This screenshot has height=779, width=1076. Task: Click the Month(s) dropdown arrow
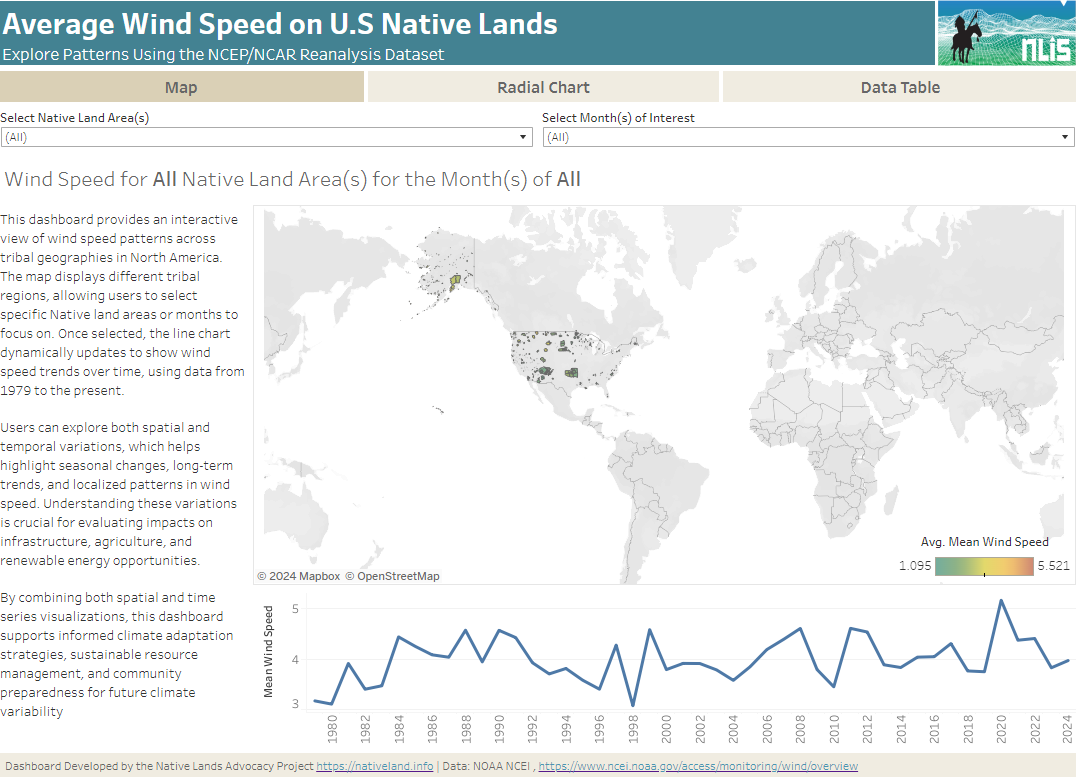pyautogui.click(x=1066, y=137)
